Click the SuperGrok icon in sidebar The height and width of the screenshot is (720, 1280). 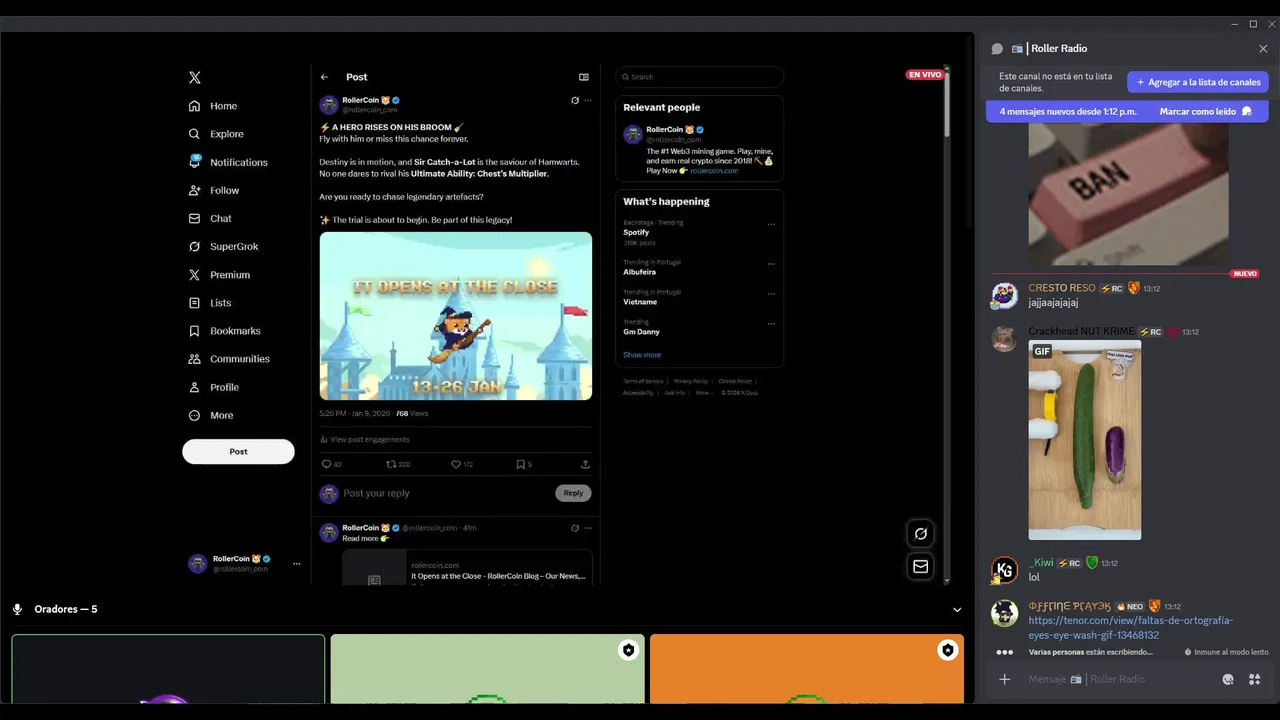tap(195, 246)
